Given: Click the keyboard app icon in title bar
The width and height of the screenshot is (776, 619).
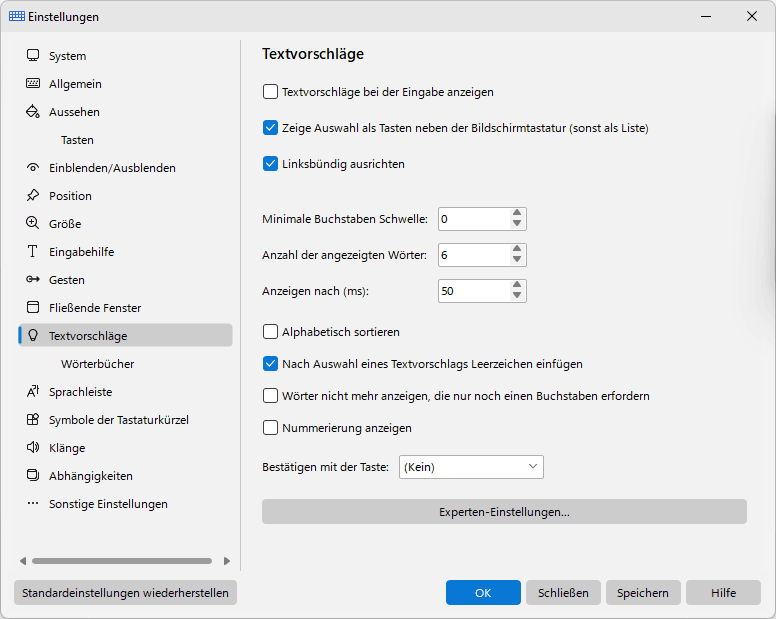Looking at the screenshot, I should [x=17, y=16].
